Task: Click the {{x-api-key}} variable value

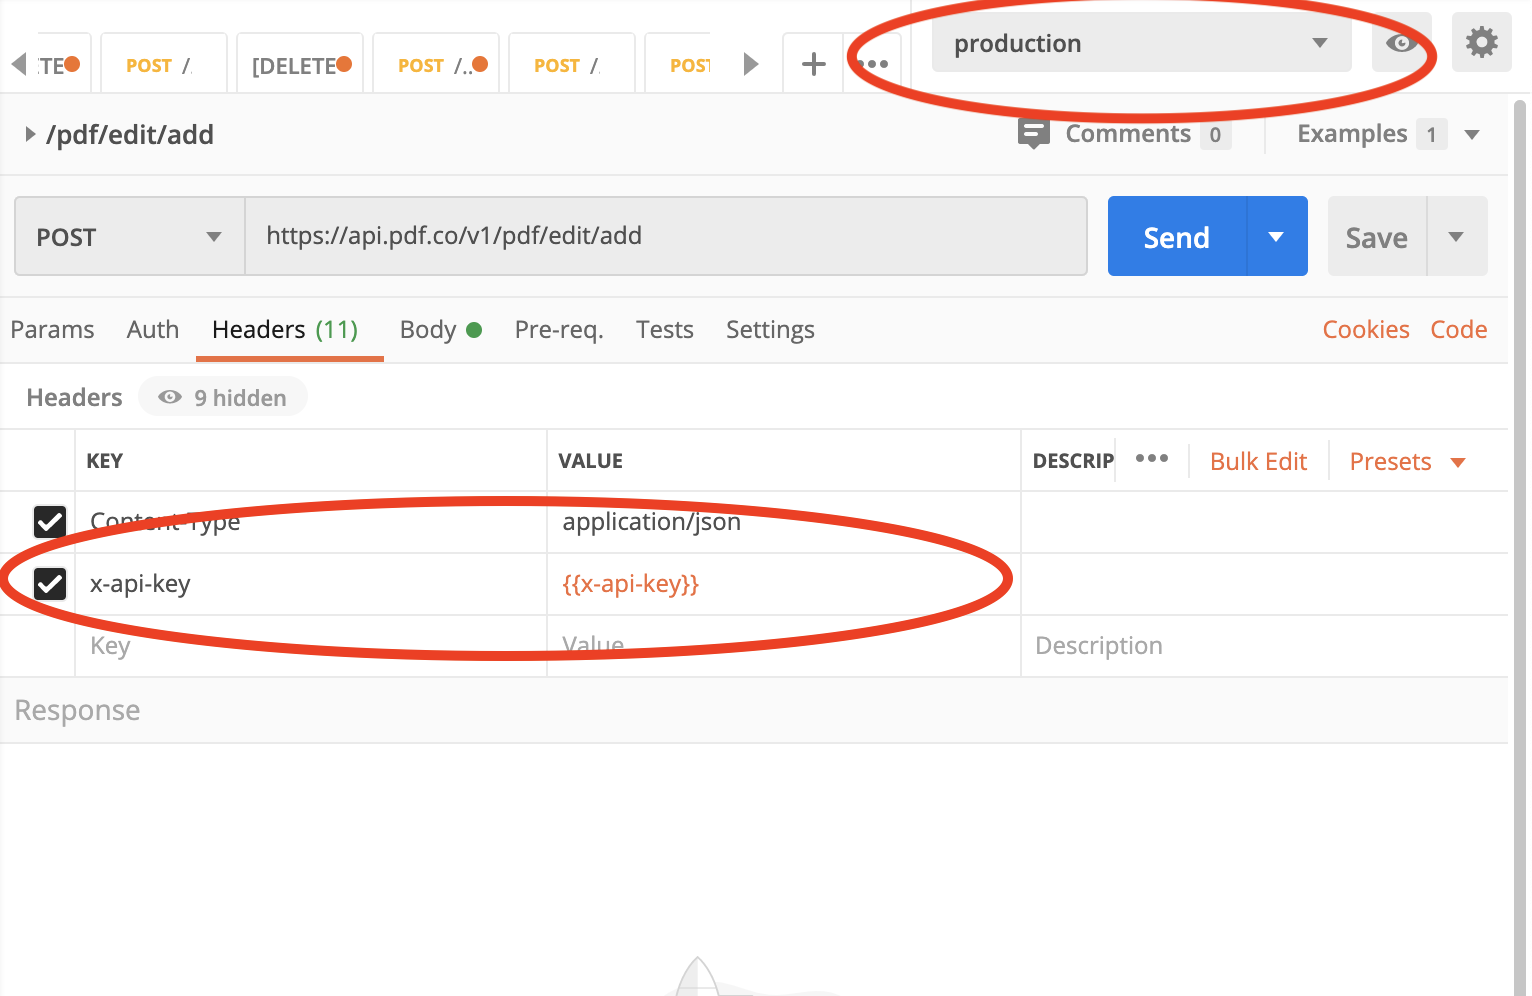Action: click(631, 584)
